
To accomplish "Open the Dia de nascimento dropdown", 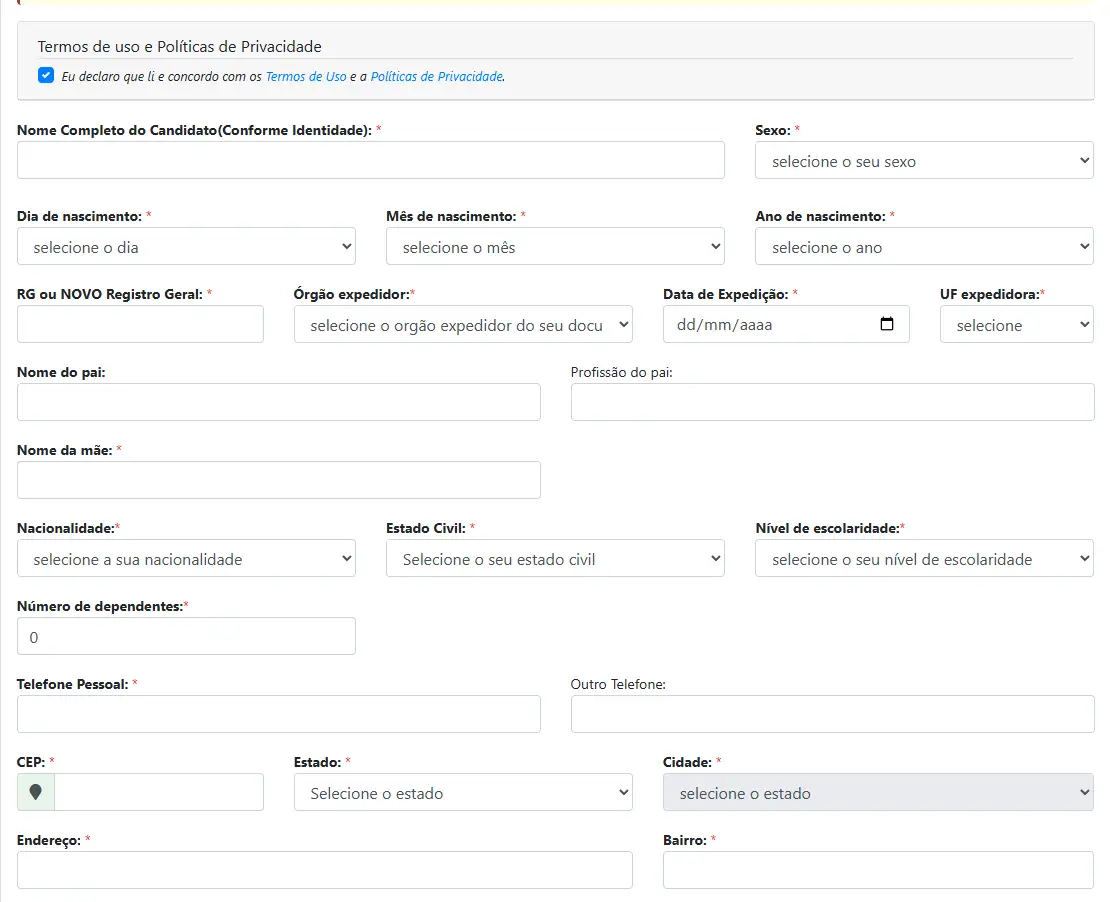I will (186, 247).
